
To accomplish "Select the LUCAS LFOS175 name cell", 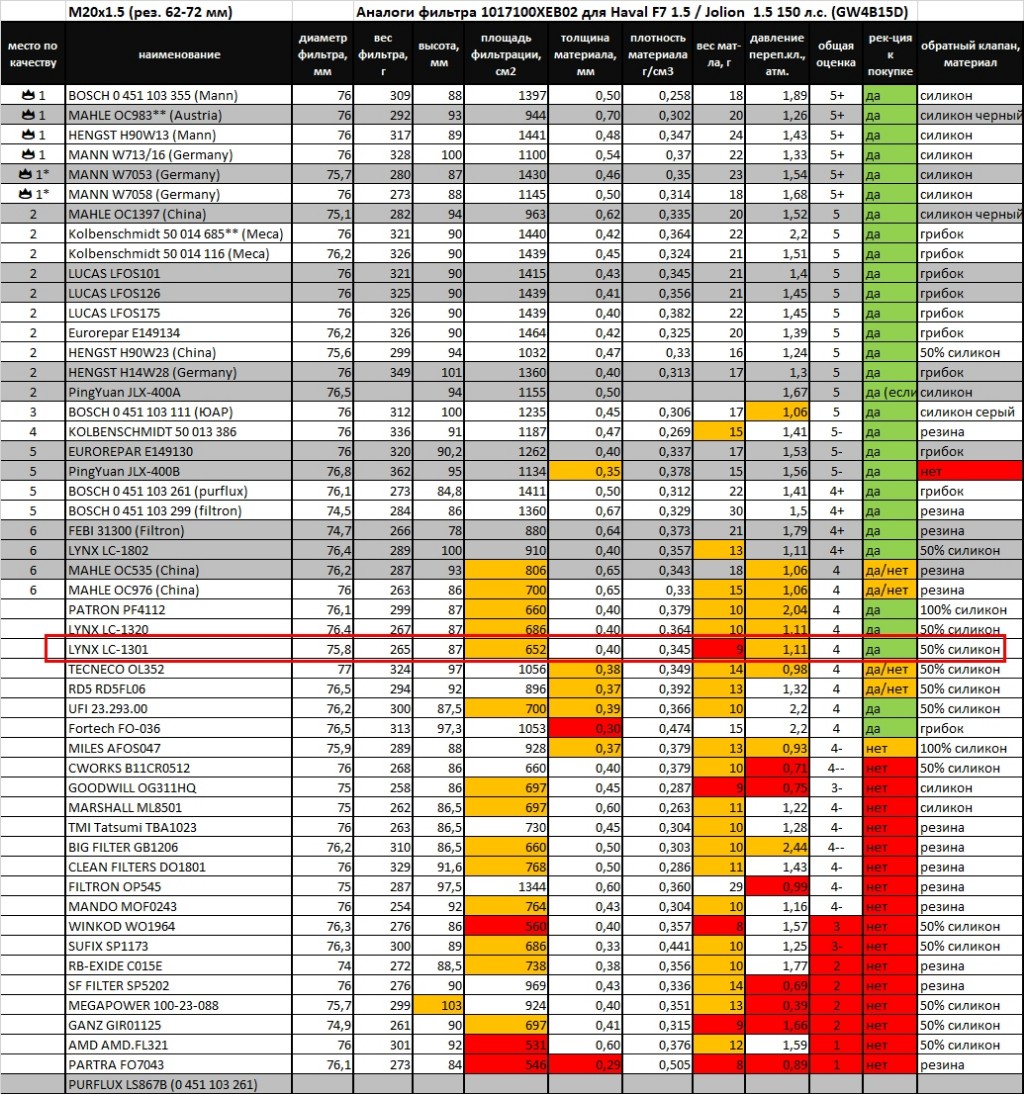I will (179, 313).
